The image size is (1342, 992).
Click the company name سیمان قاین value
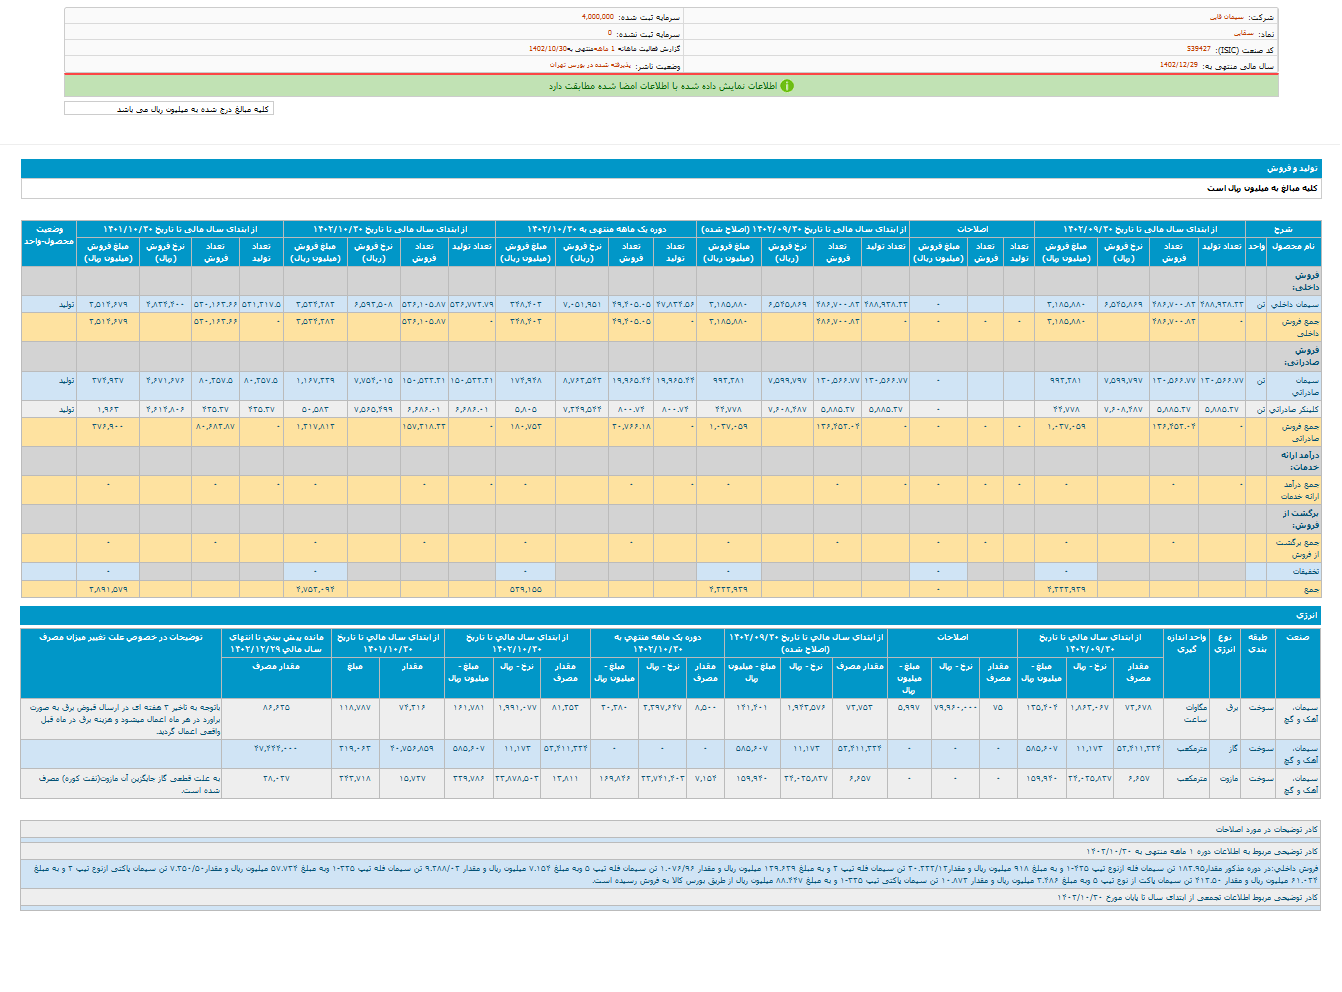pyautogui.click(x=1226, y=17)
